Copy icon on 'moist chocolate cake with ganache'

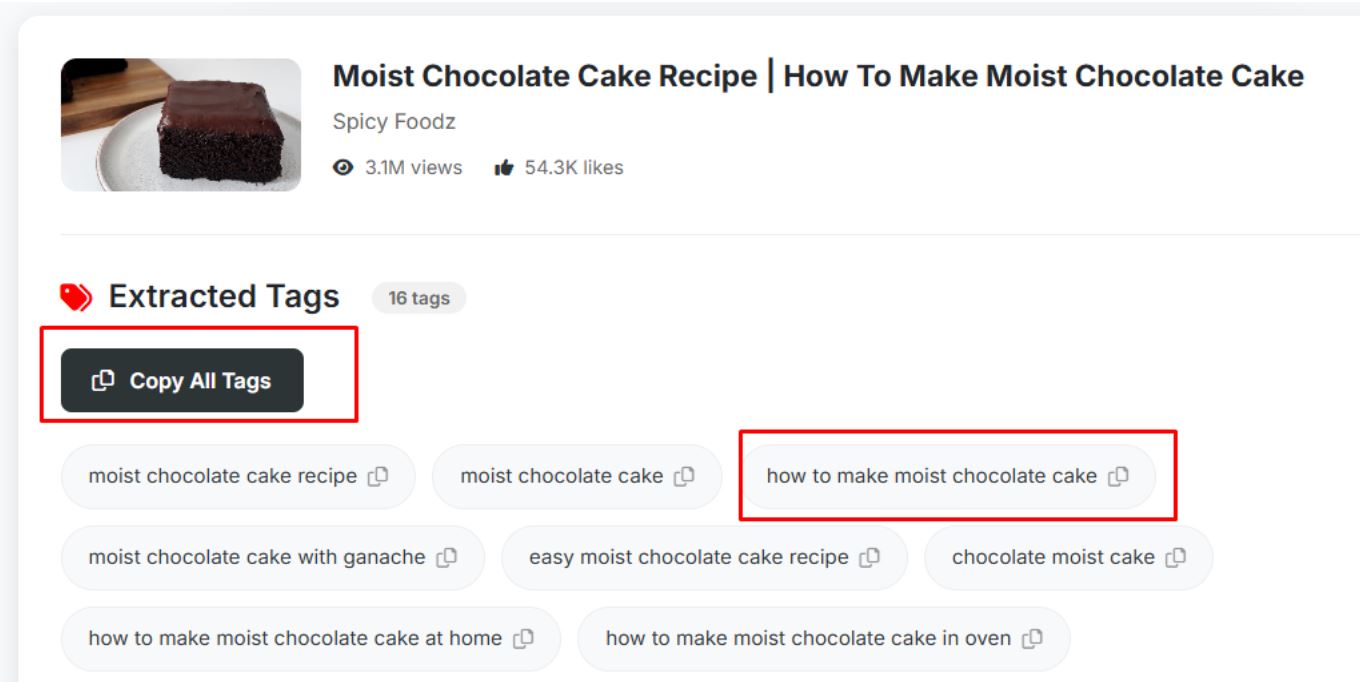(447, 558)
